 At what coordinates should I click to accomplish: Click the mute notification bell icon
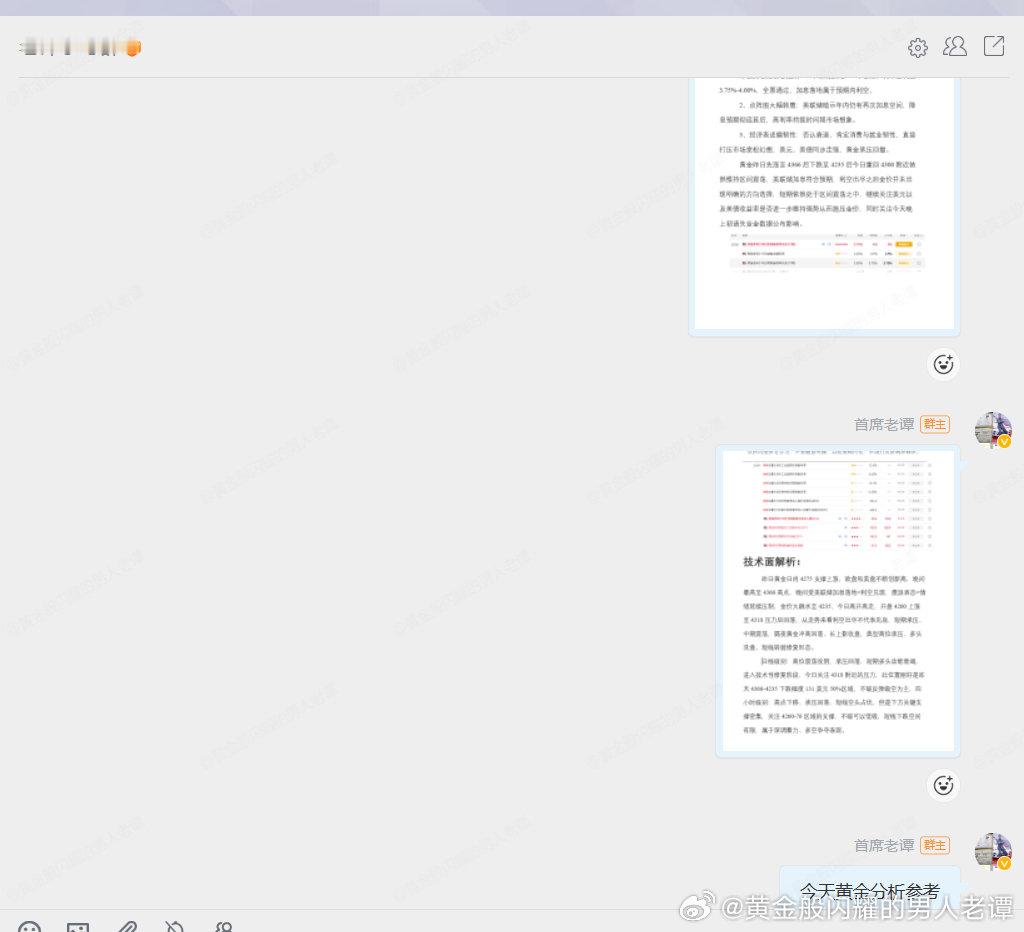(x=174, y=926)
